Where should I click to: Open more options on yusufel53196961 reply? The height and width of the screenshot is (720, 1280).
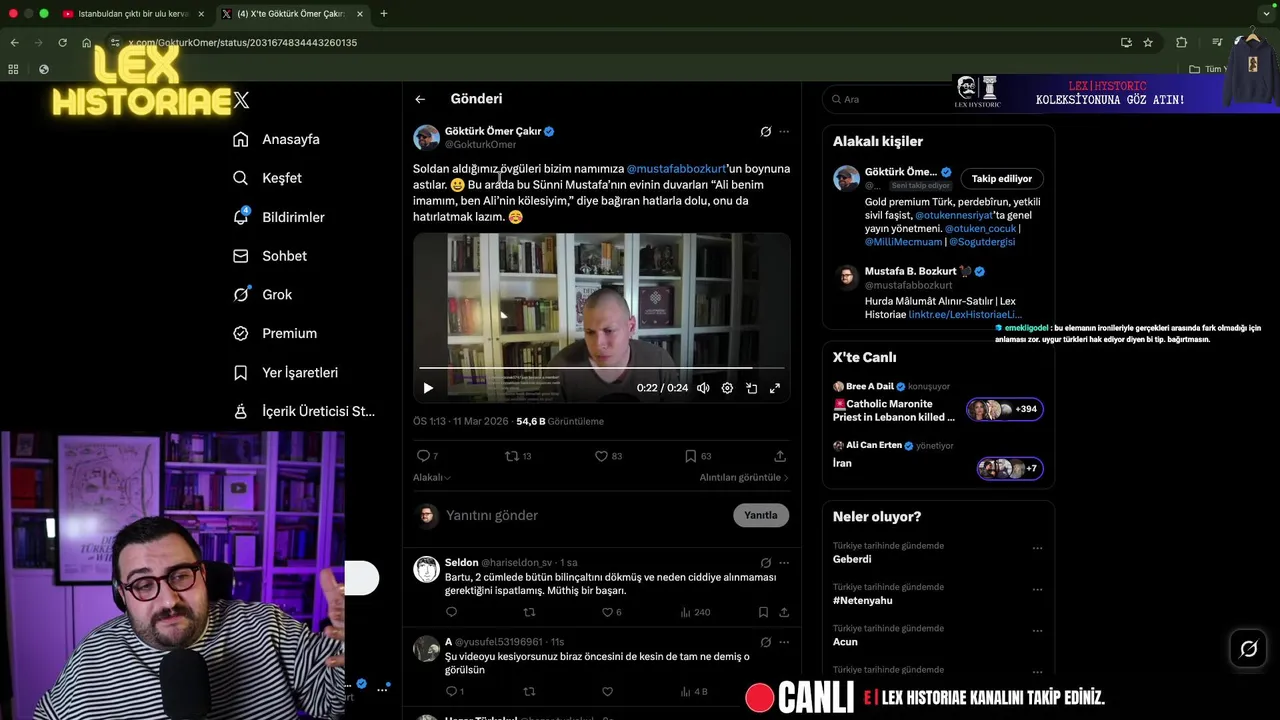(x=784, y=642)
